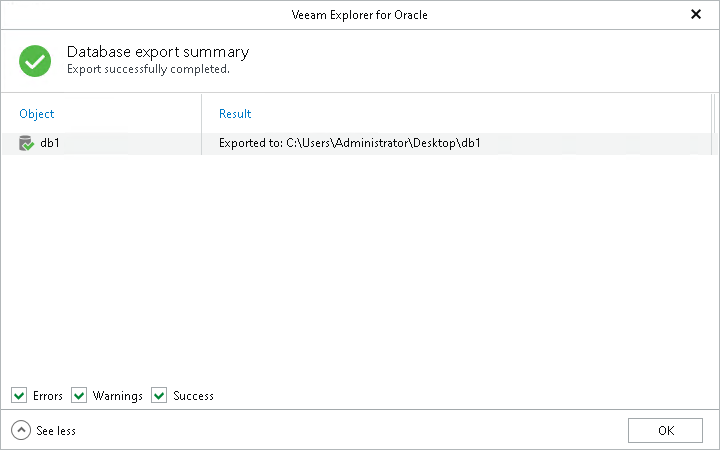Select the db1 row name
The height and width of the screenshot is (450, 720).
click(51, 144)
